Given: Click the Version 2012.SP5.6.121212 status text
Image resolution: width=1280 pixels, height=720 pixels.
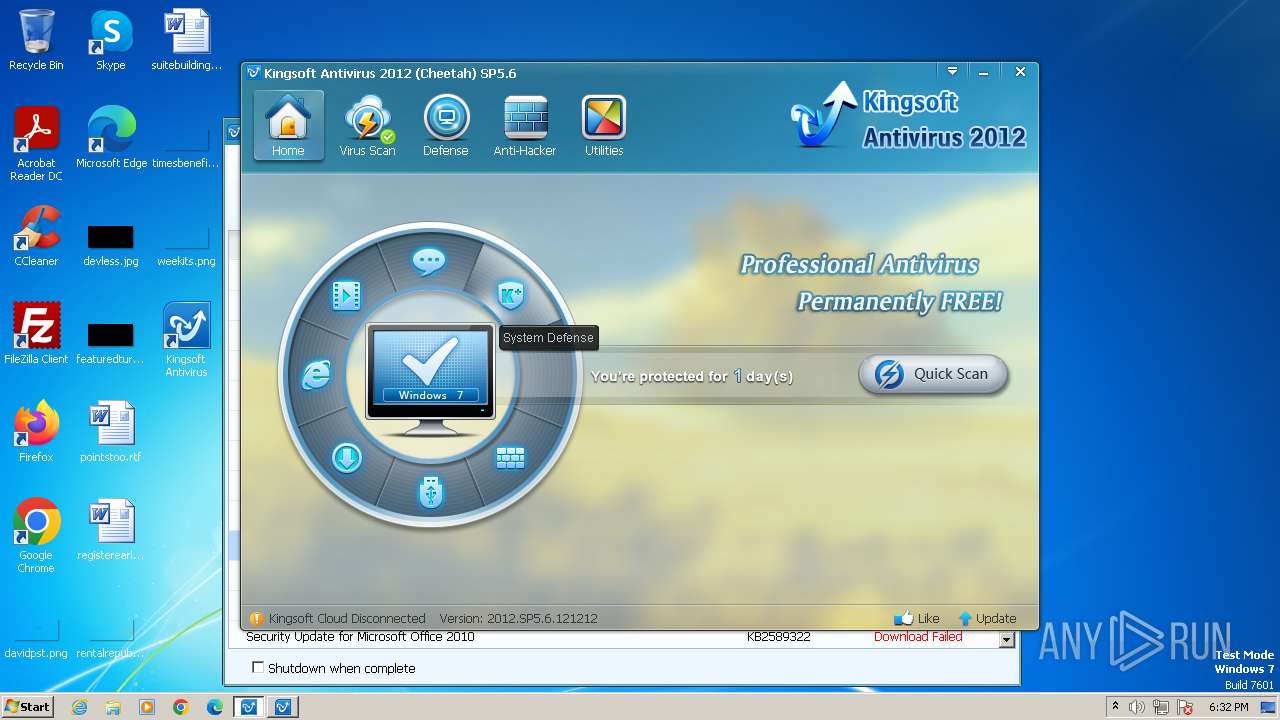Looking at the screenshot, I should tap(518, 618).
